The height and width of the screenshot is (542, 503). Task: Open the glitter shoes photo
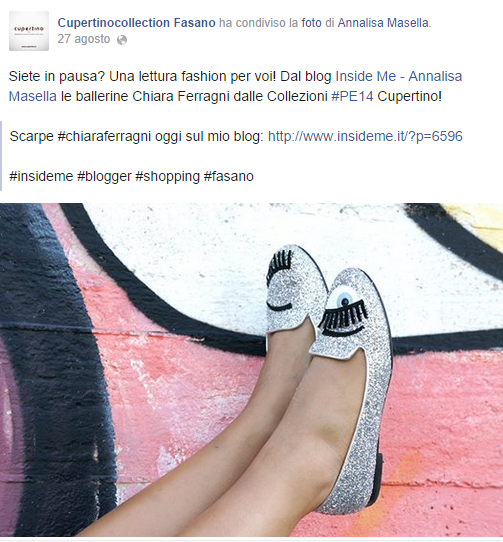click(x=251, y=370)
